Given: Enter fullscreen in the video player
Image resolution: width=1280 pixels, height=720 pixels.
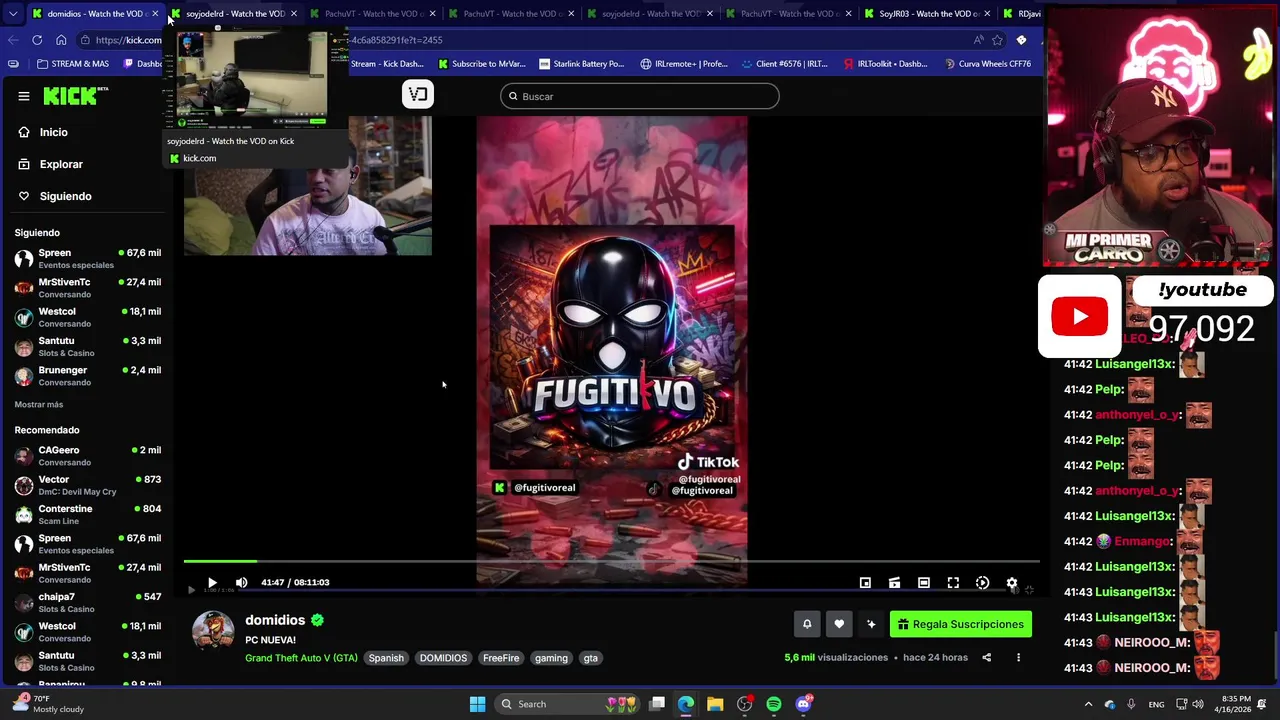Looking at the screenshot, I should 953,583.
